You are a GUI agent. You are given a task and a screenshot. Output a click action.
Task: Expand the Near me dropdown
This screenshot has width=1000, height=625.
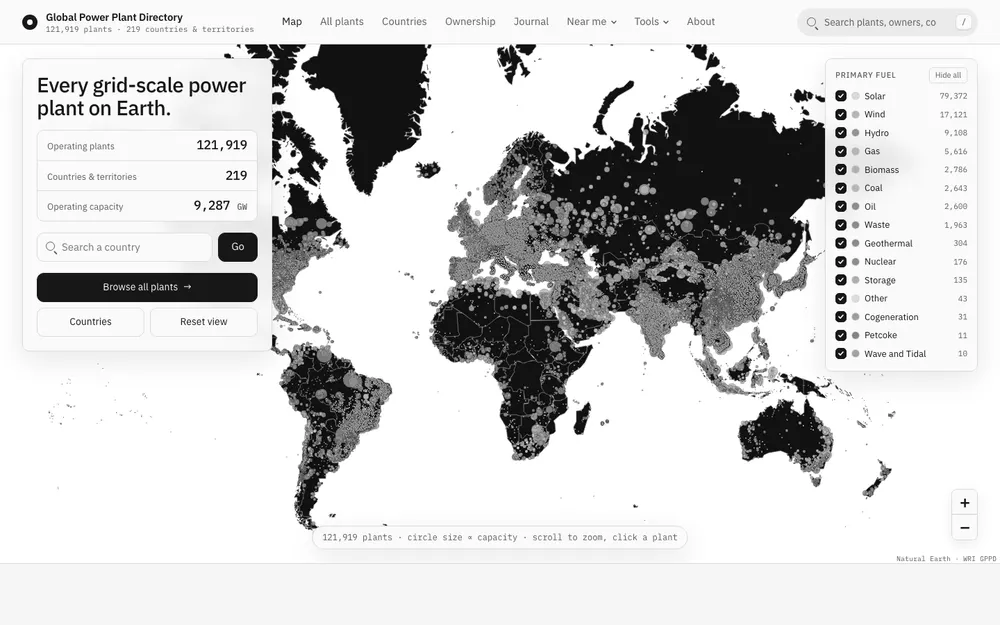coord(591,22)
